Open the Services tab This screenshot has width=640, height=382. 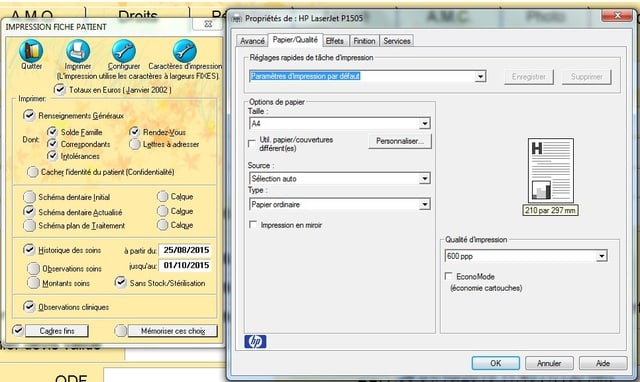(397, 41)
